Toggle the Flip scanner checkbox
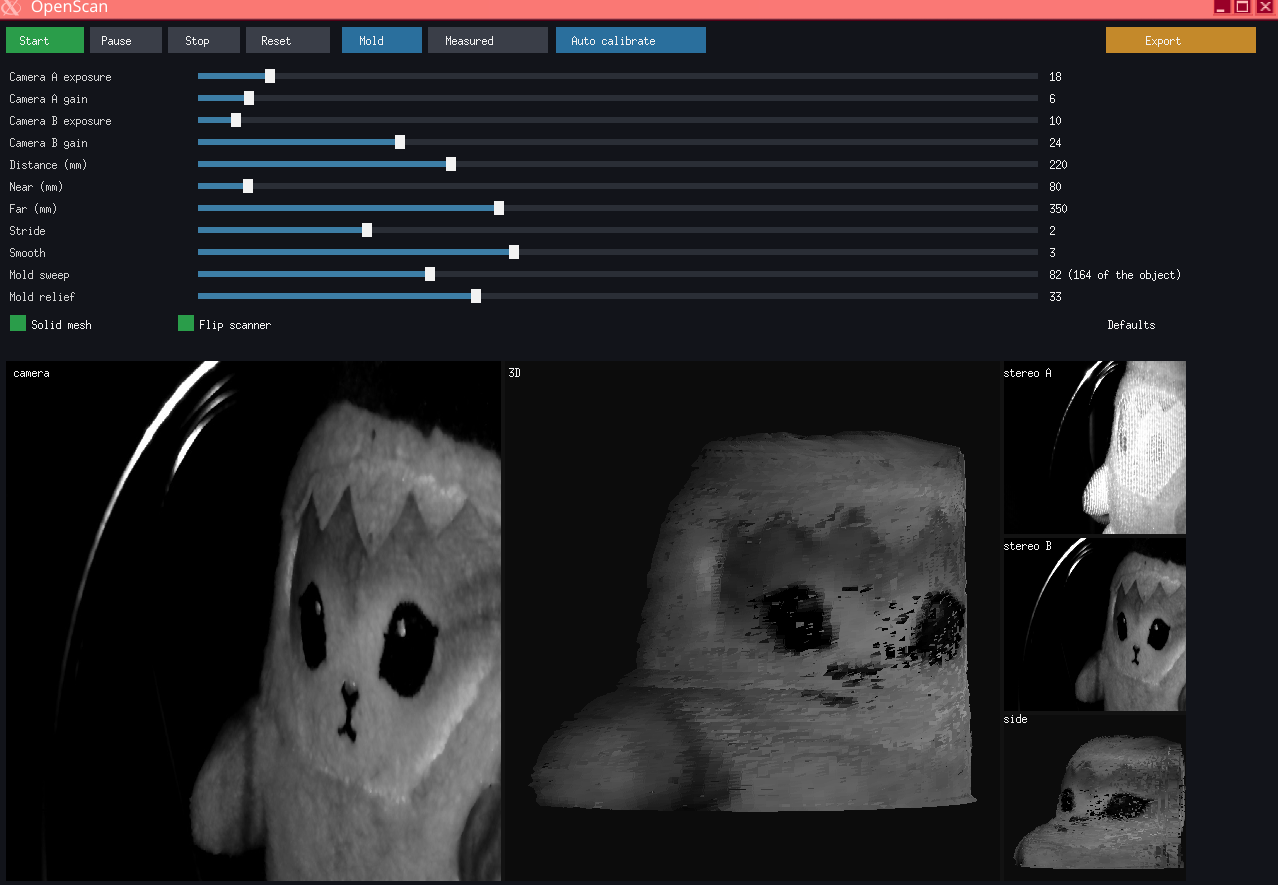Image resolution: width=1278 pixels, height=885 pixels. 186,323
